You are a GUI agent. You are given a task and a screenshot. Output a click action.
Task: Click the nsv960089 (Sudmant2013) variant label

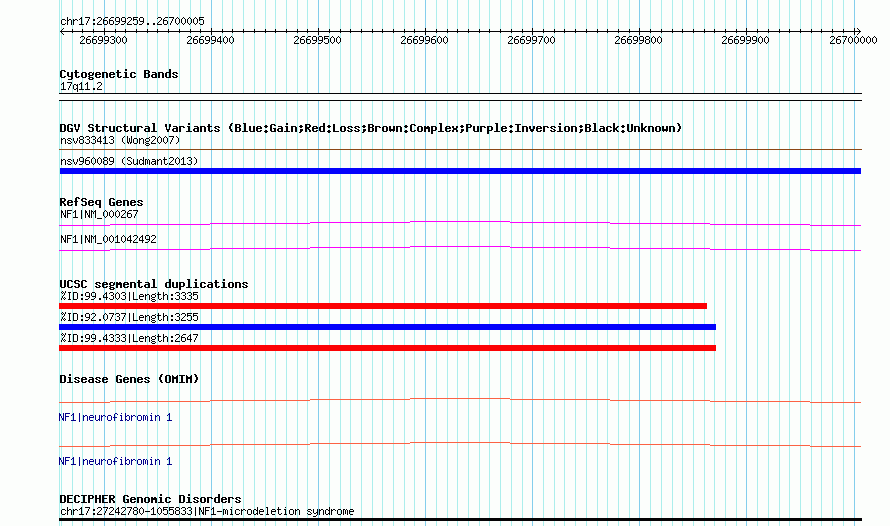coord(129,161)
